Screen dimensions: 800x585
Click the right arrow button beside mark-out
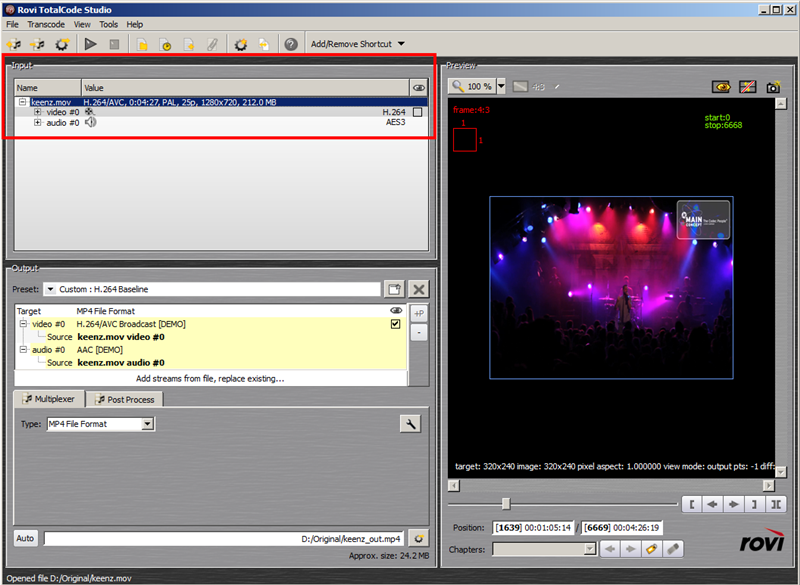[x=733, y=504]
